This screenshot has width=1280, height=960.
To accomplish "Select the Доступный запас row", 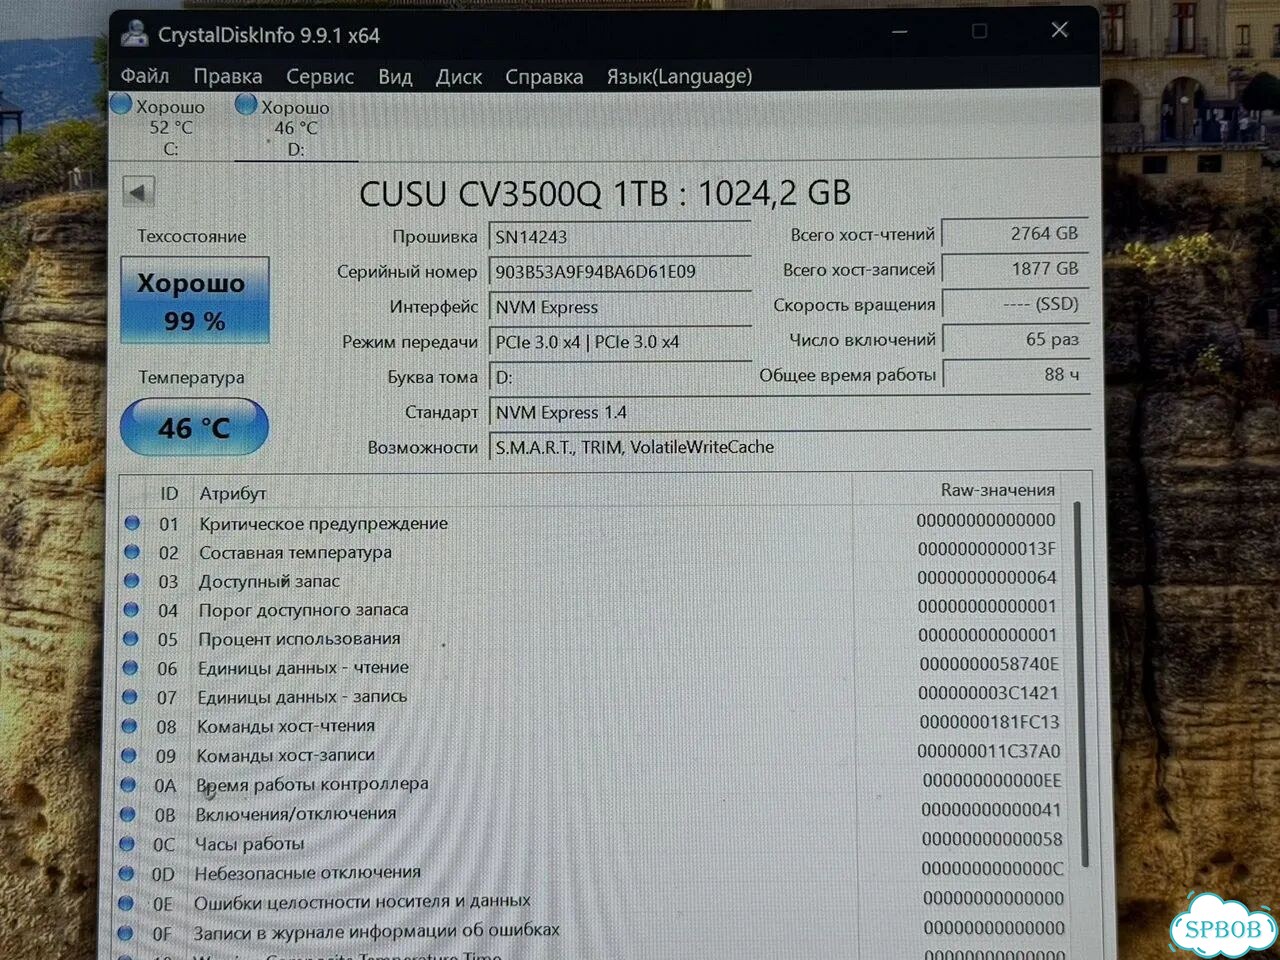I will click(594, 580).
